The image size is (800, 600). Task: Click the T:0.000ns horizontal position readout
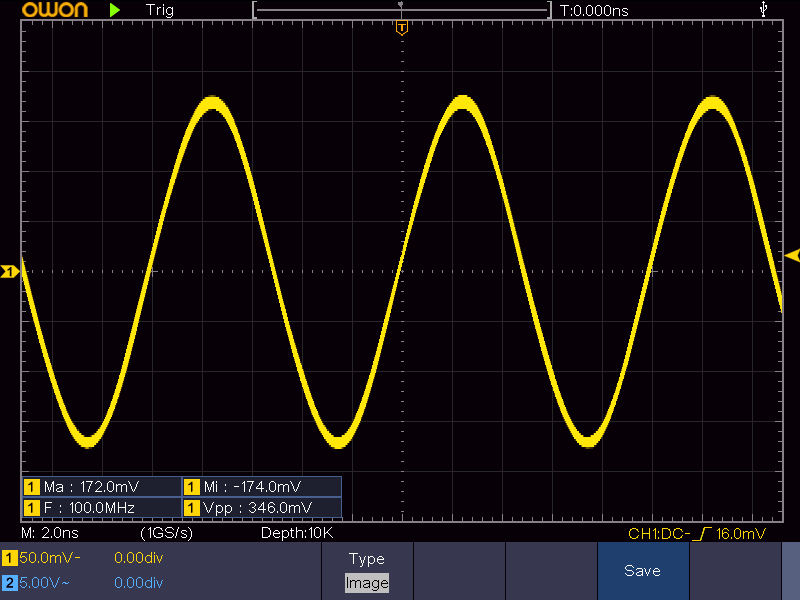(x=594, y=11)
